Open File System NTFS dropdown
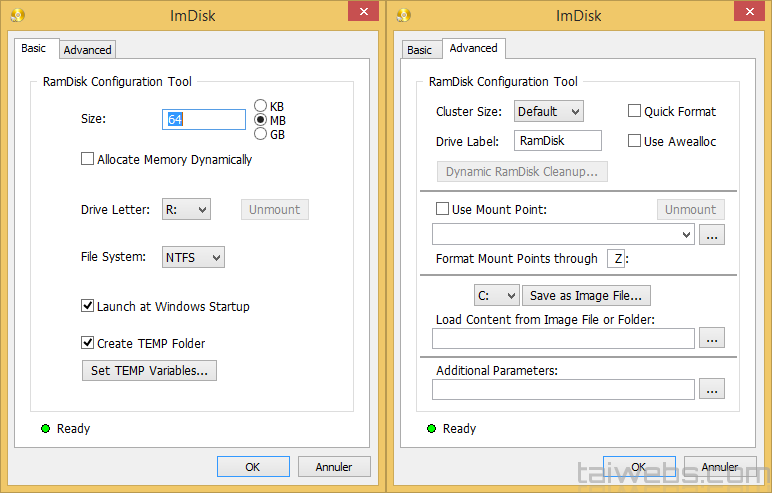 (193, 257)
